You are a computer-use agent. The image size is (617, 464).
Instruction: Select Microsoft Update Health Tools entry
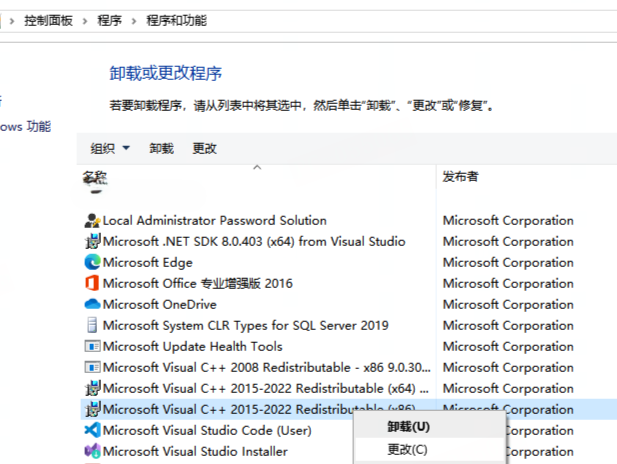192,346
